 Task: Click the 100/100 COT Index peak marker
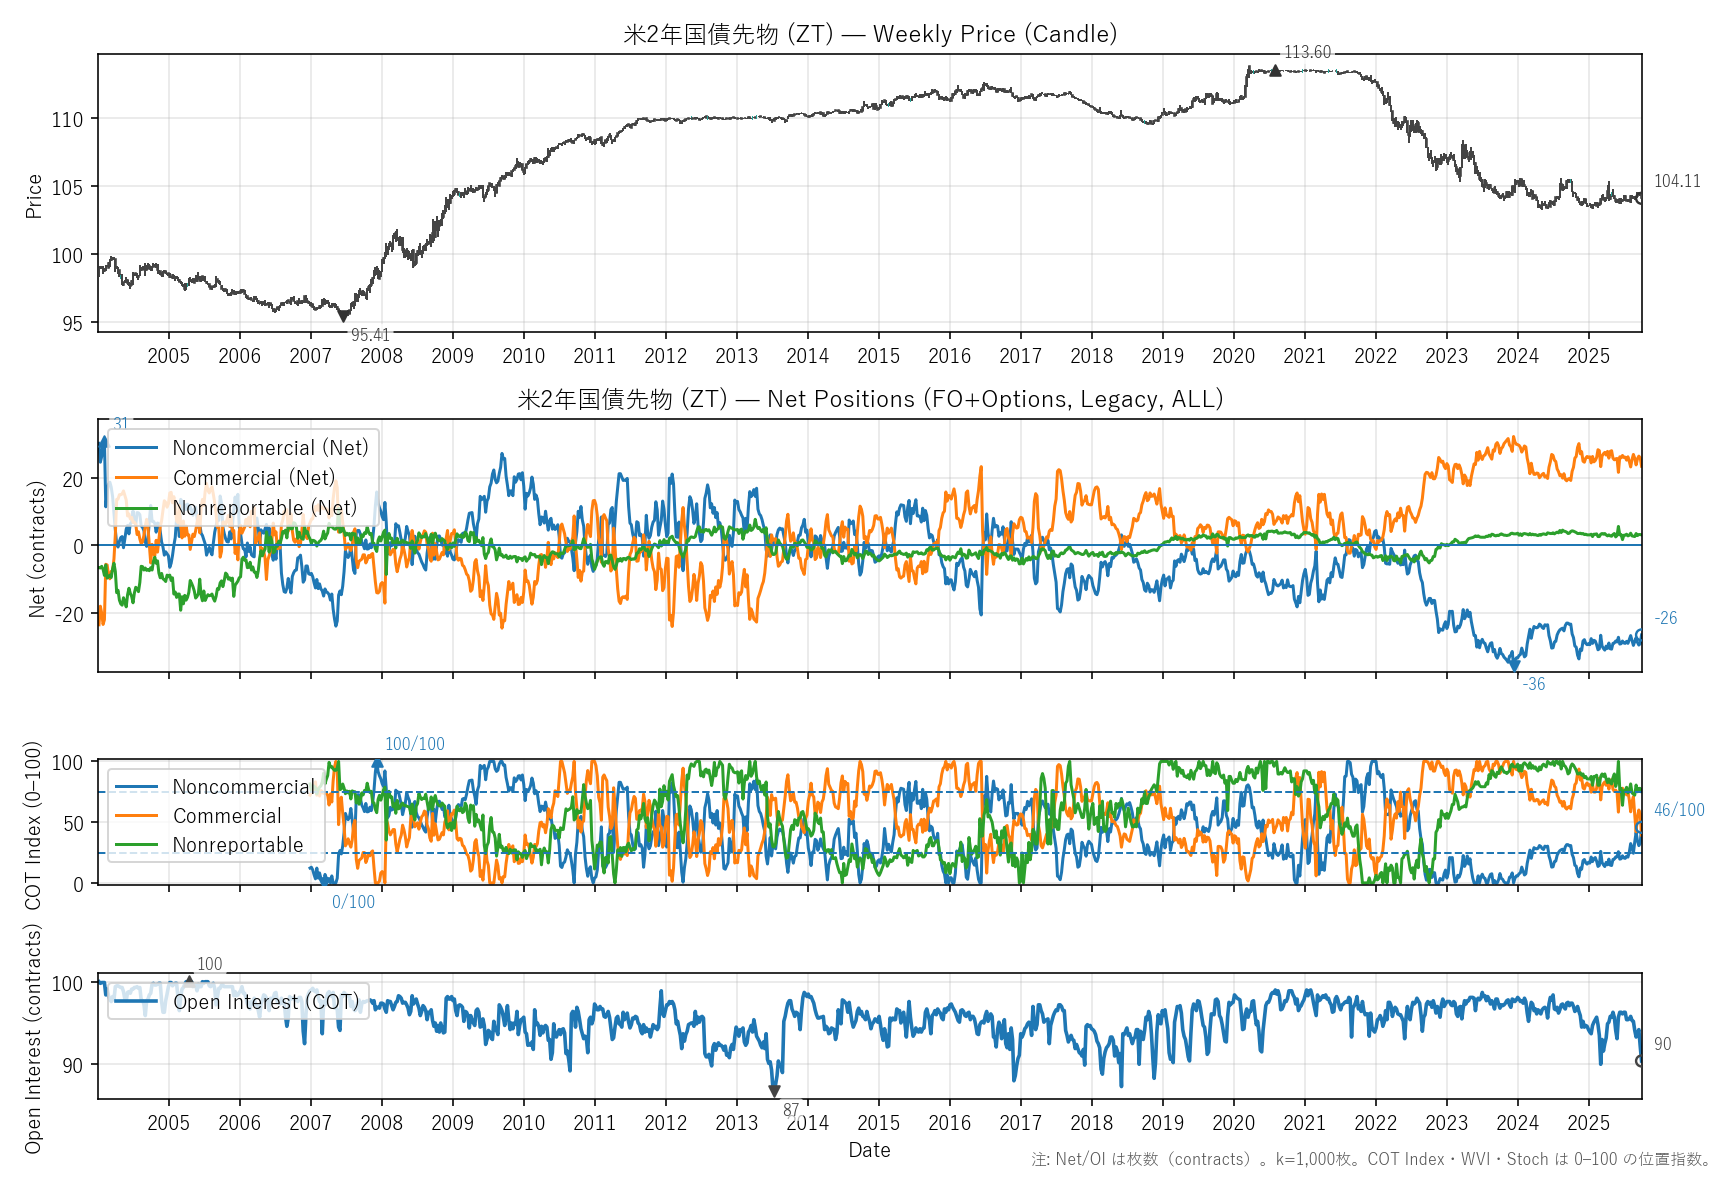point(377,763)
